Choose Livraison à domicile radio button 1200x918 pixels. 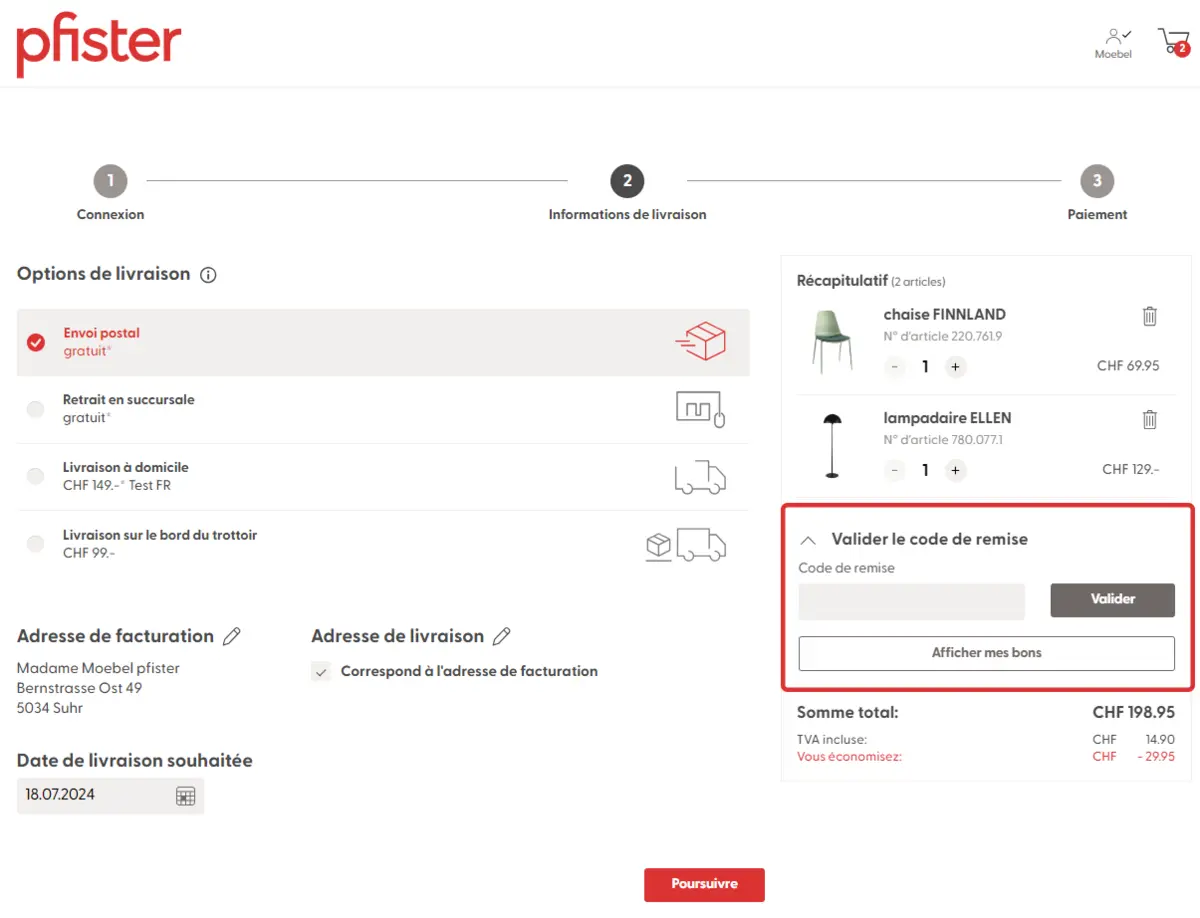(36, 476)
